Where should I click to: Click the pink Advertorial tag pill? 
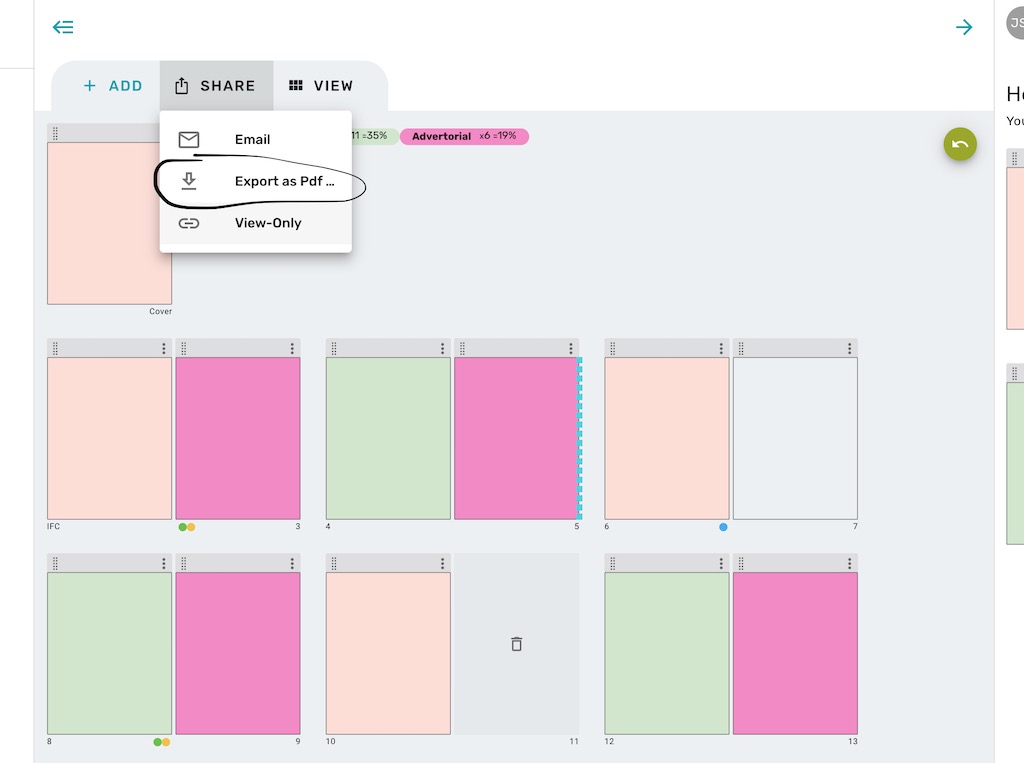[x=464, y=136]
